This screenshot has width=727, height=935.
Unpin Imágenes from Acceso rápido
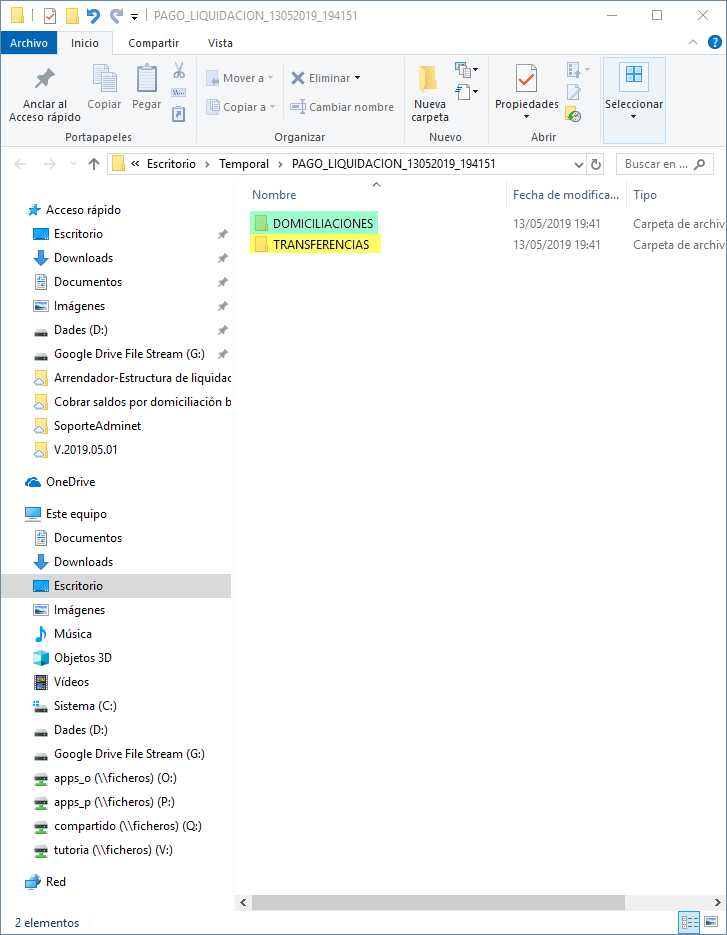tap(222, 306)
